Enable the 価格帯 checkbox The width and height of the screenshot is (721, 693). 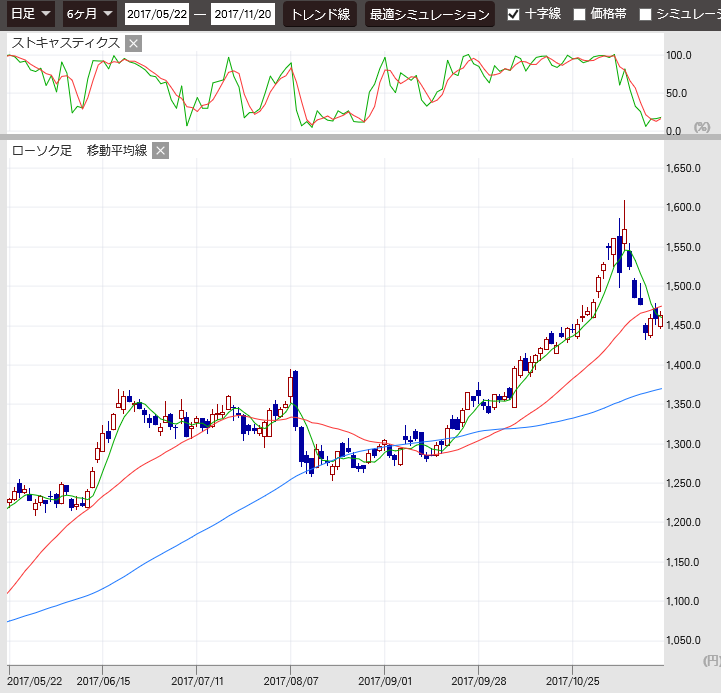coord(579,15)
